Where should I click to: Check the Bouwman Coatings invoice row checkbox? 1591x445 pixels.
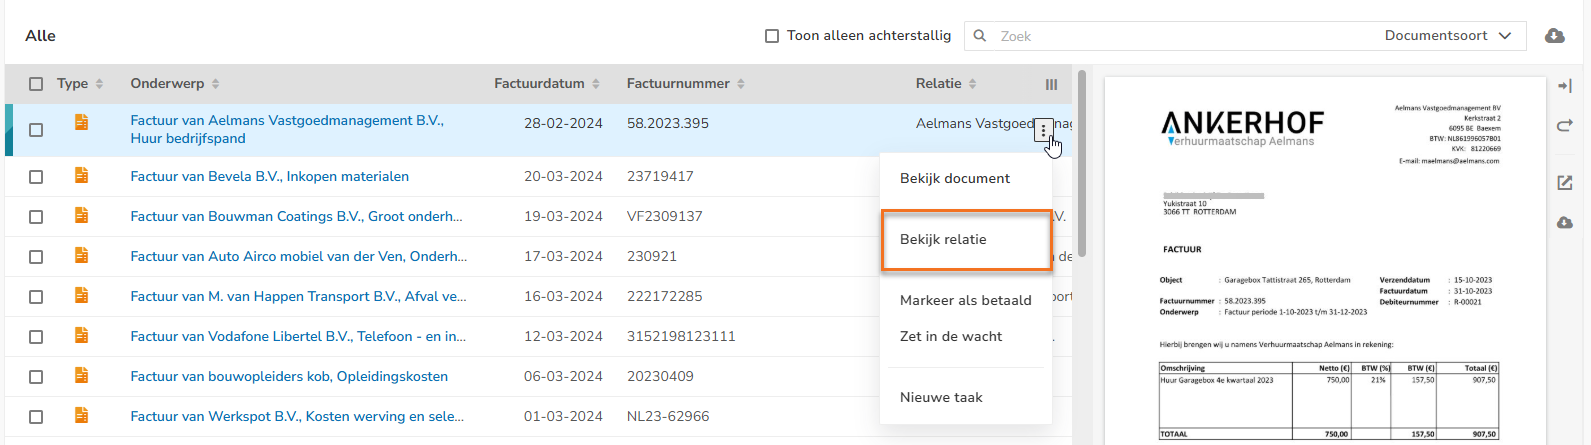(x=36, y=217)
